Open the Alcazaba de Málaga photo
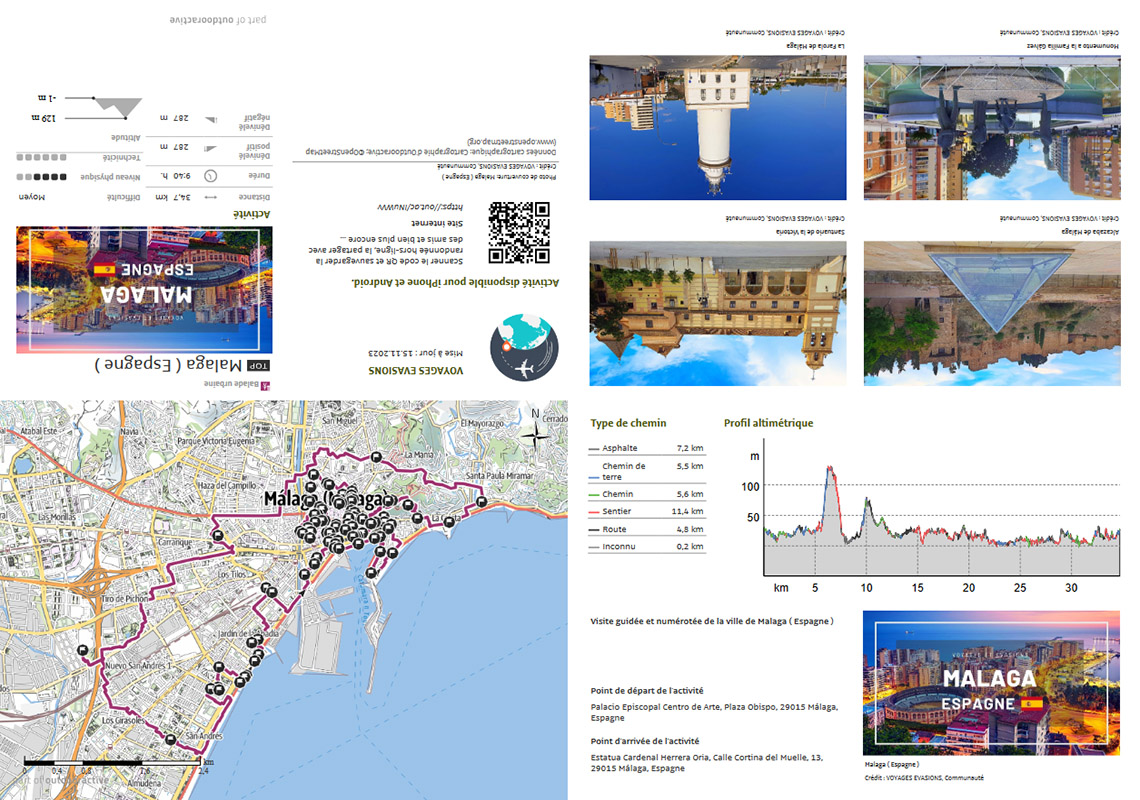1140x800 pixels. [992, 313]
